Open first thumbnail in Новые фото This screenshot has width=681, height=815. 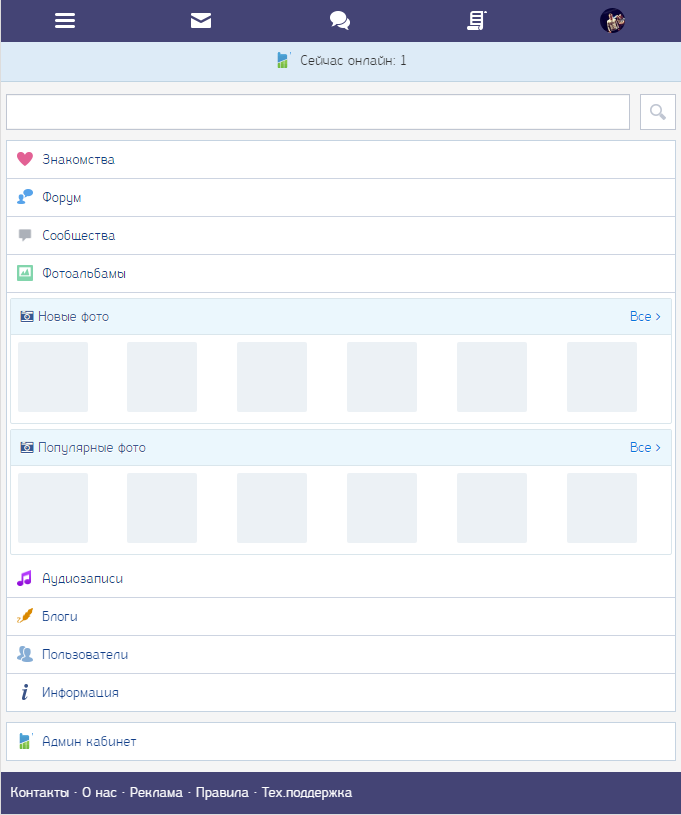[x=53, y=377]
